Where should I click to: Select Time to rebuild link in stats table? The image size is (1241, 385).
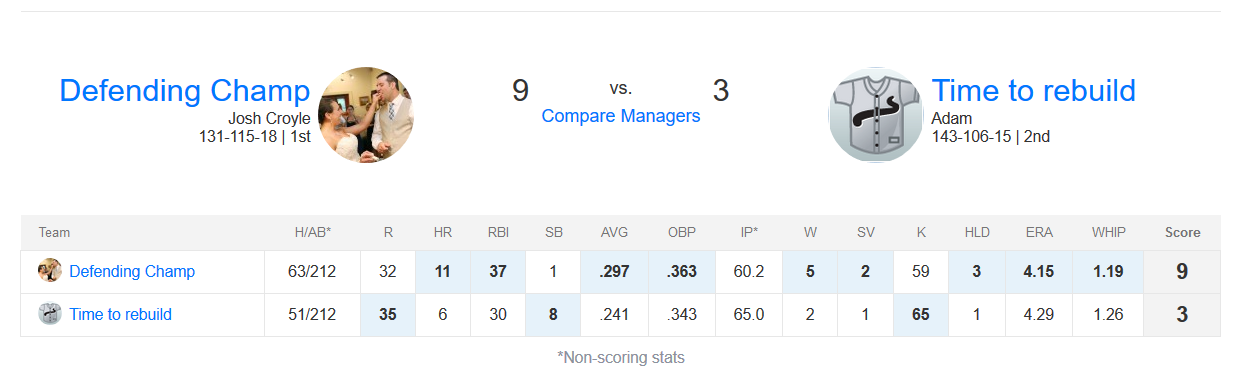(120, 314)
